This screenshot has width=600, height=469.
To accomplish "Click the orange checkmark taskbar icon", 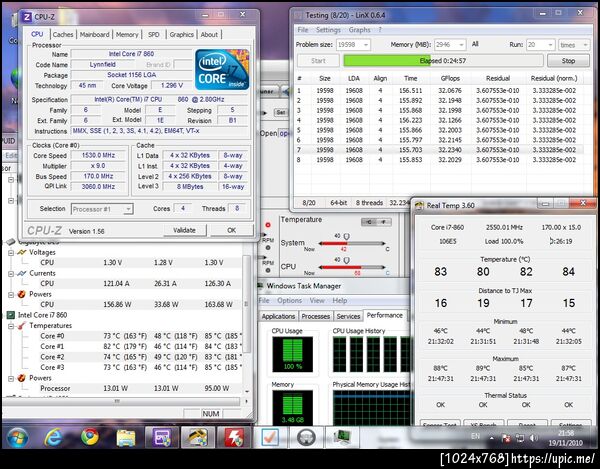I will (270, 437).
